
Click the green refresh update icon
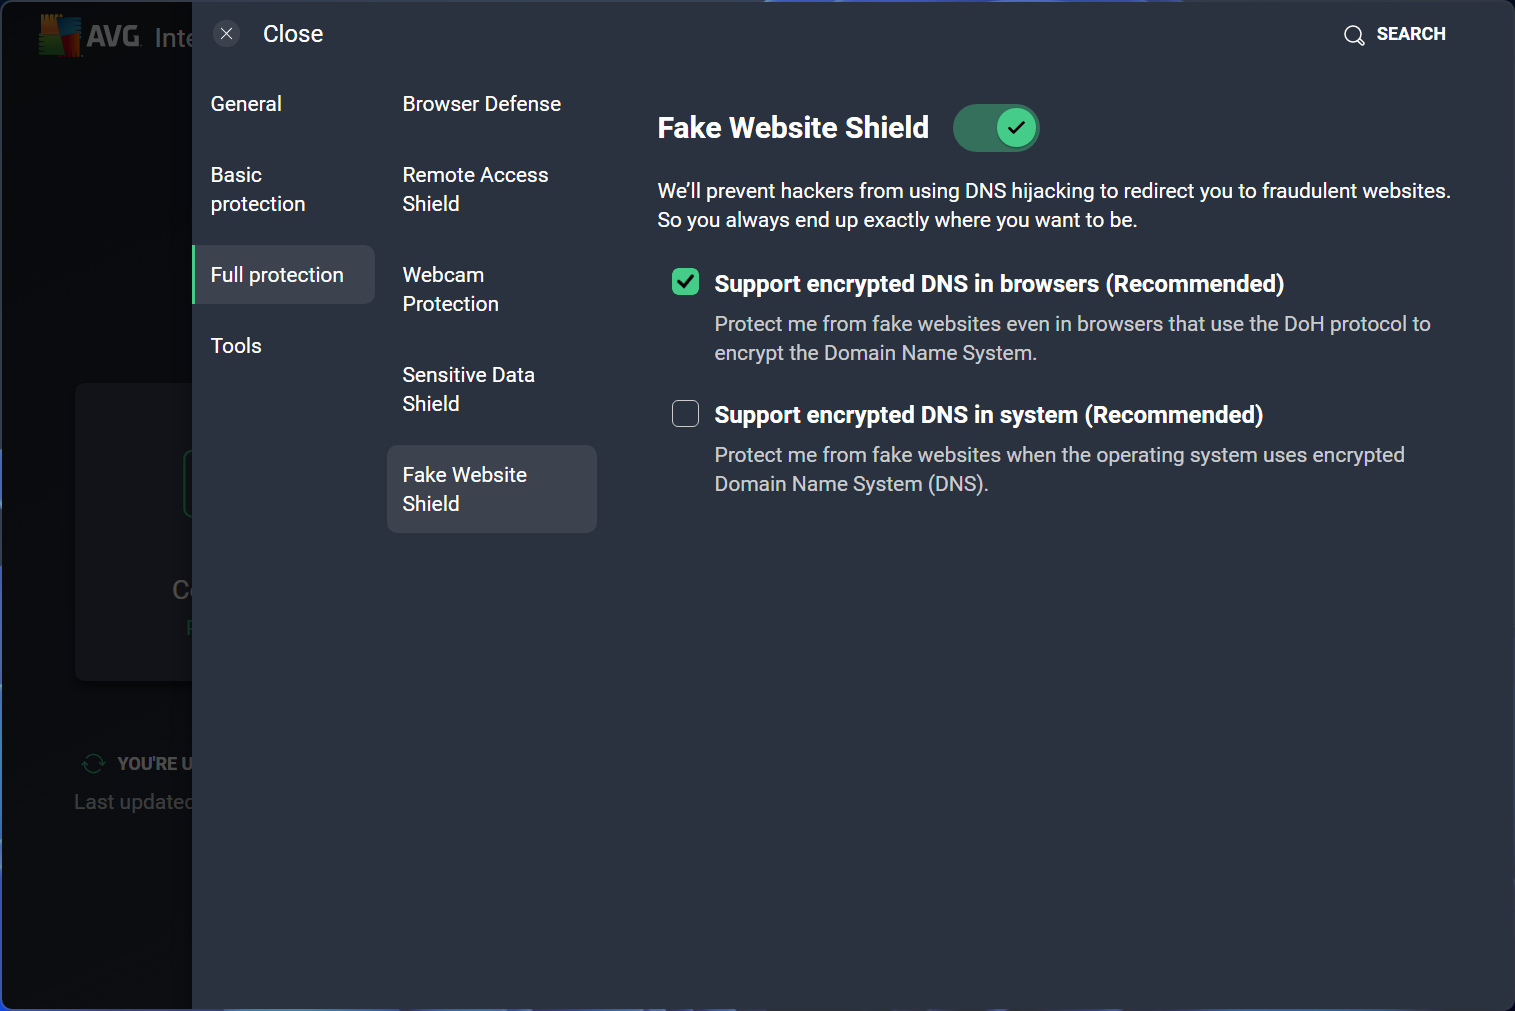(x=93, y=764)
